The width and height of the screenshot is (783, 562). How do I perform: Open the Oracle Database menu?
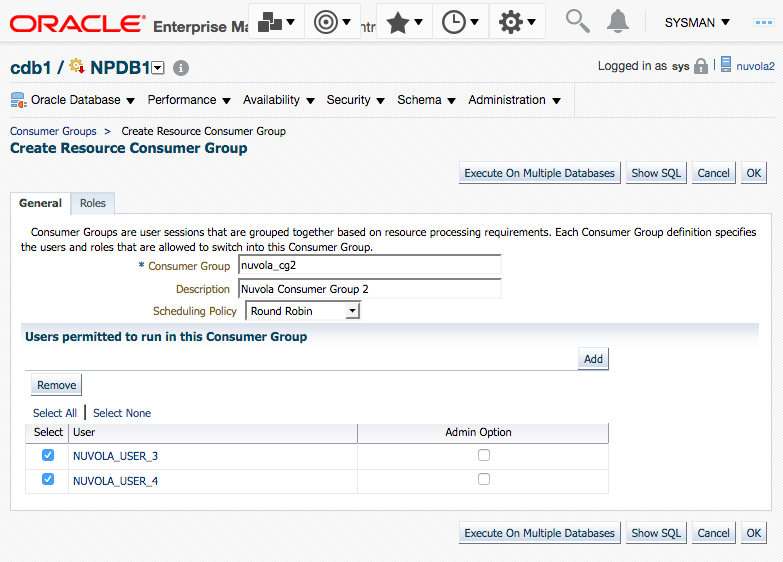(82, 100)
